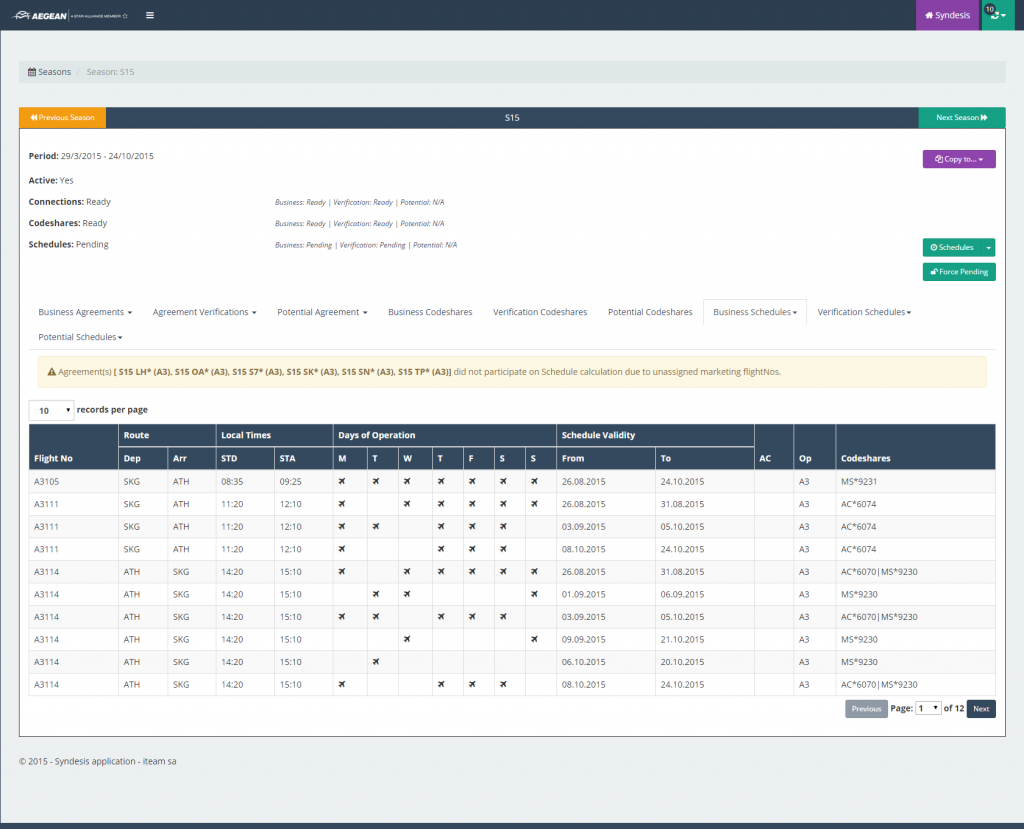Switch to the Verification Codeshares tab
This screenshot has height=829, width=1024.
click(540, 311)
